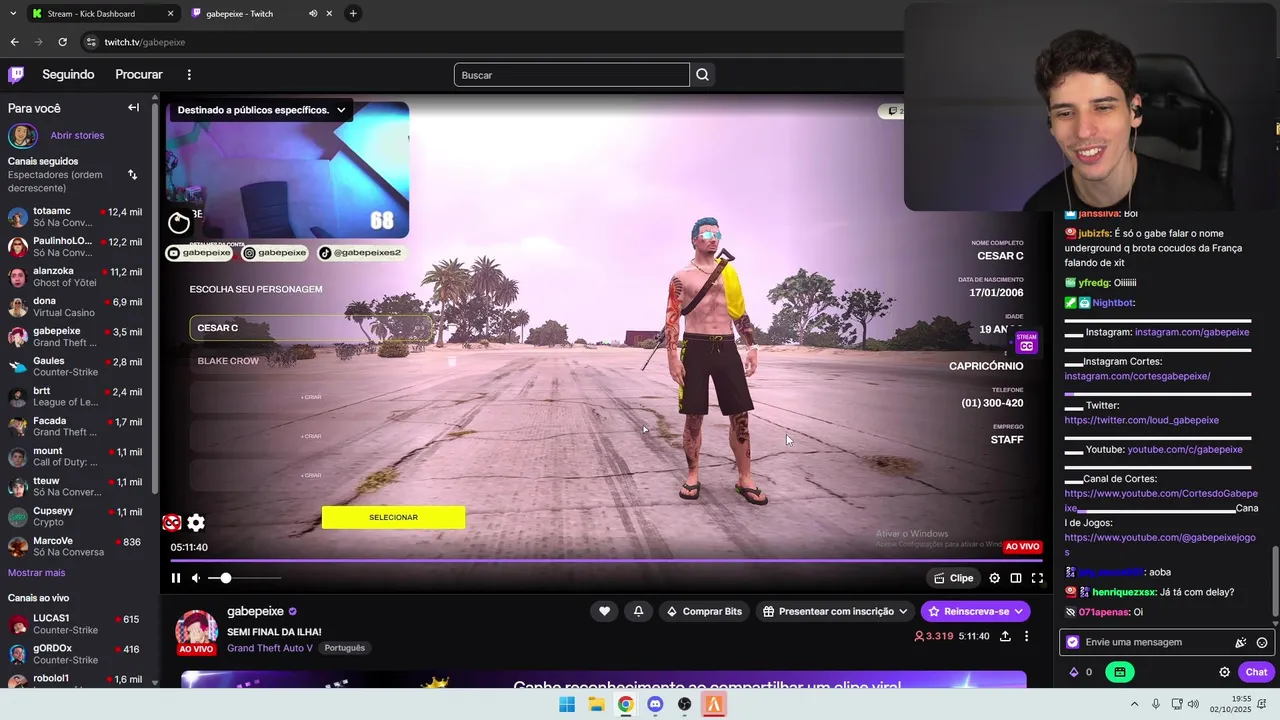Sort followed channels by viewers
The width and height of the screenshot is (1280, 720).
tap(132, 175)
